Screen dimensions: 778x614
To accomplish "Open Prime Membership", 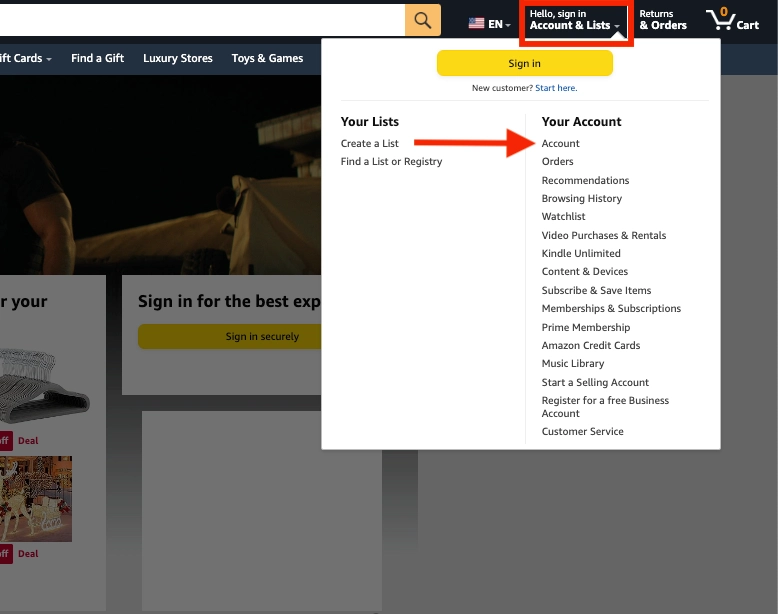I will 585,327.
